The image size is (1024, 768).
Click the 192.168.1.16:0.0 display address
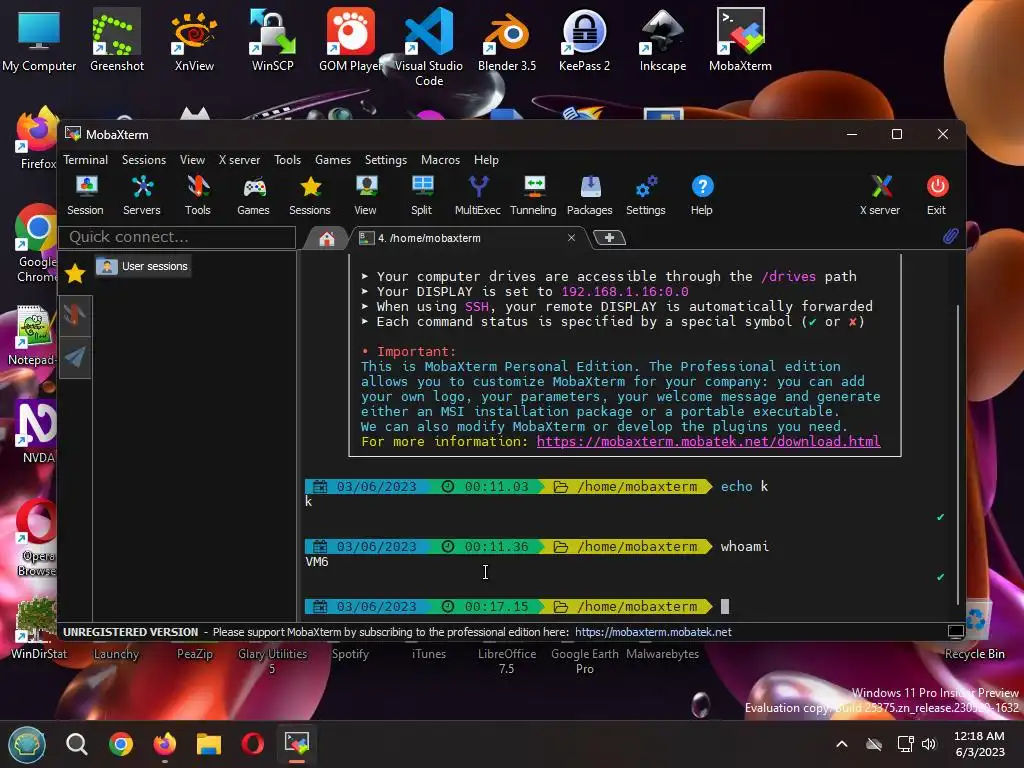(x=625, y=292)
